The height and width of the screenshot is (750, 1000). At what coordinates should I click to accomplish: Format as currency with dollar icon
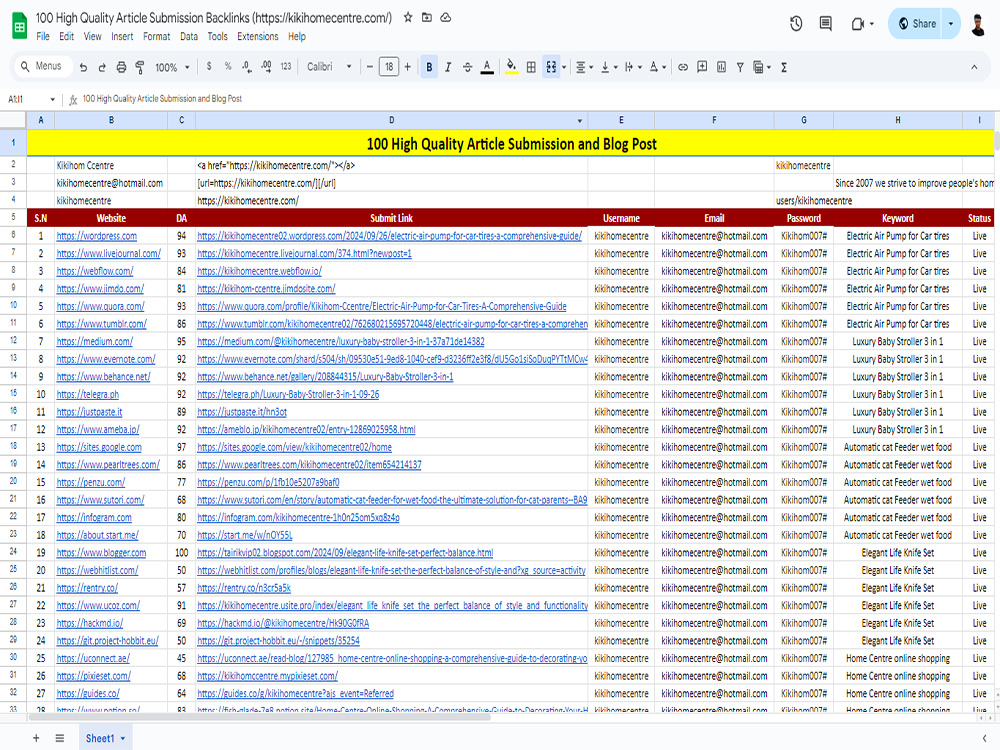[x=209, y=66]
